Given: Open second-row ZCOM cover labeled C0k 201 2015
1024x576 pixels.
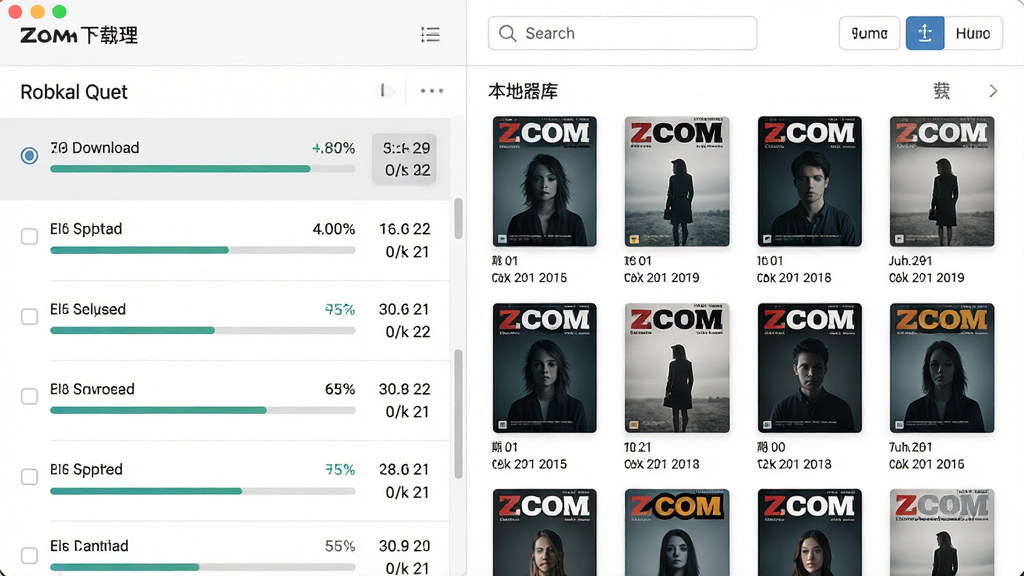Looking at the screenshot, I should (545, 368).
